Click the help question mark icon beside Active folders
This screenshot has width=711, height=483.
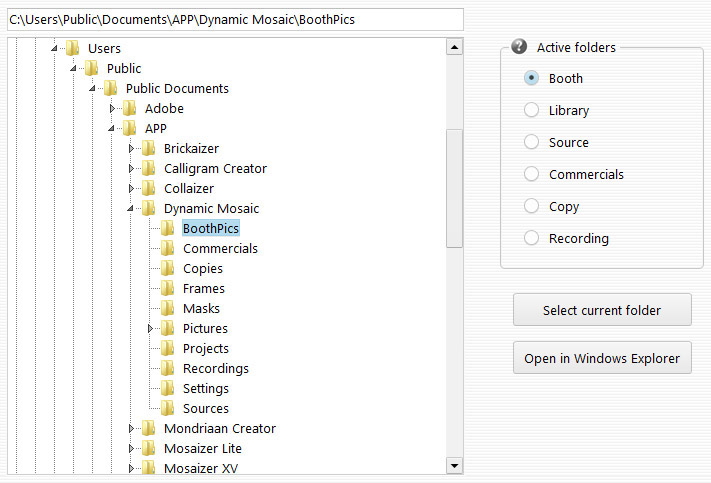519,47
